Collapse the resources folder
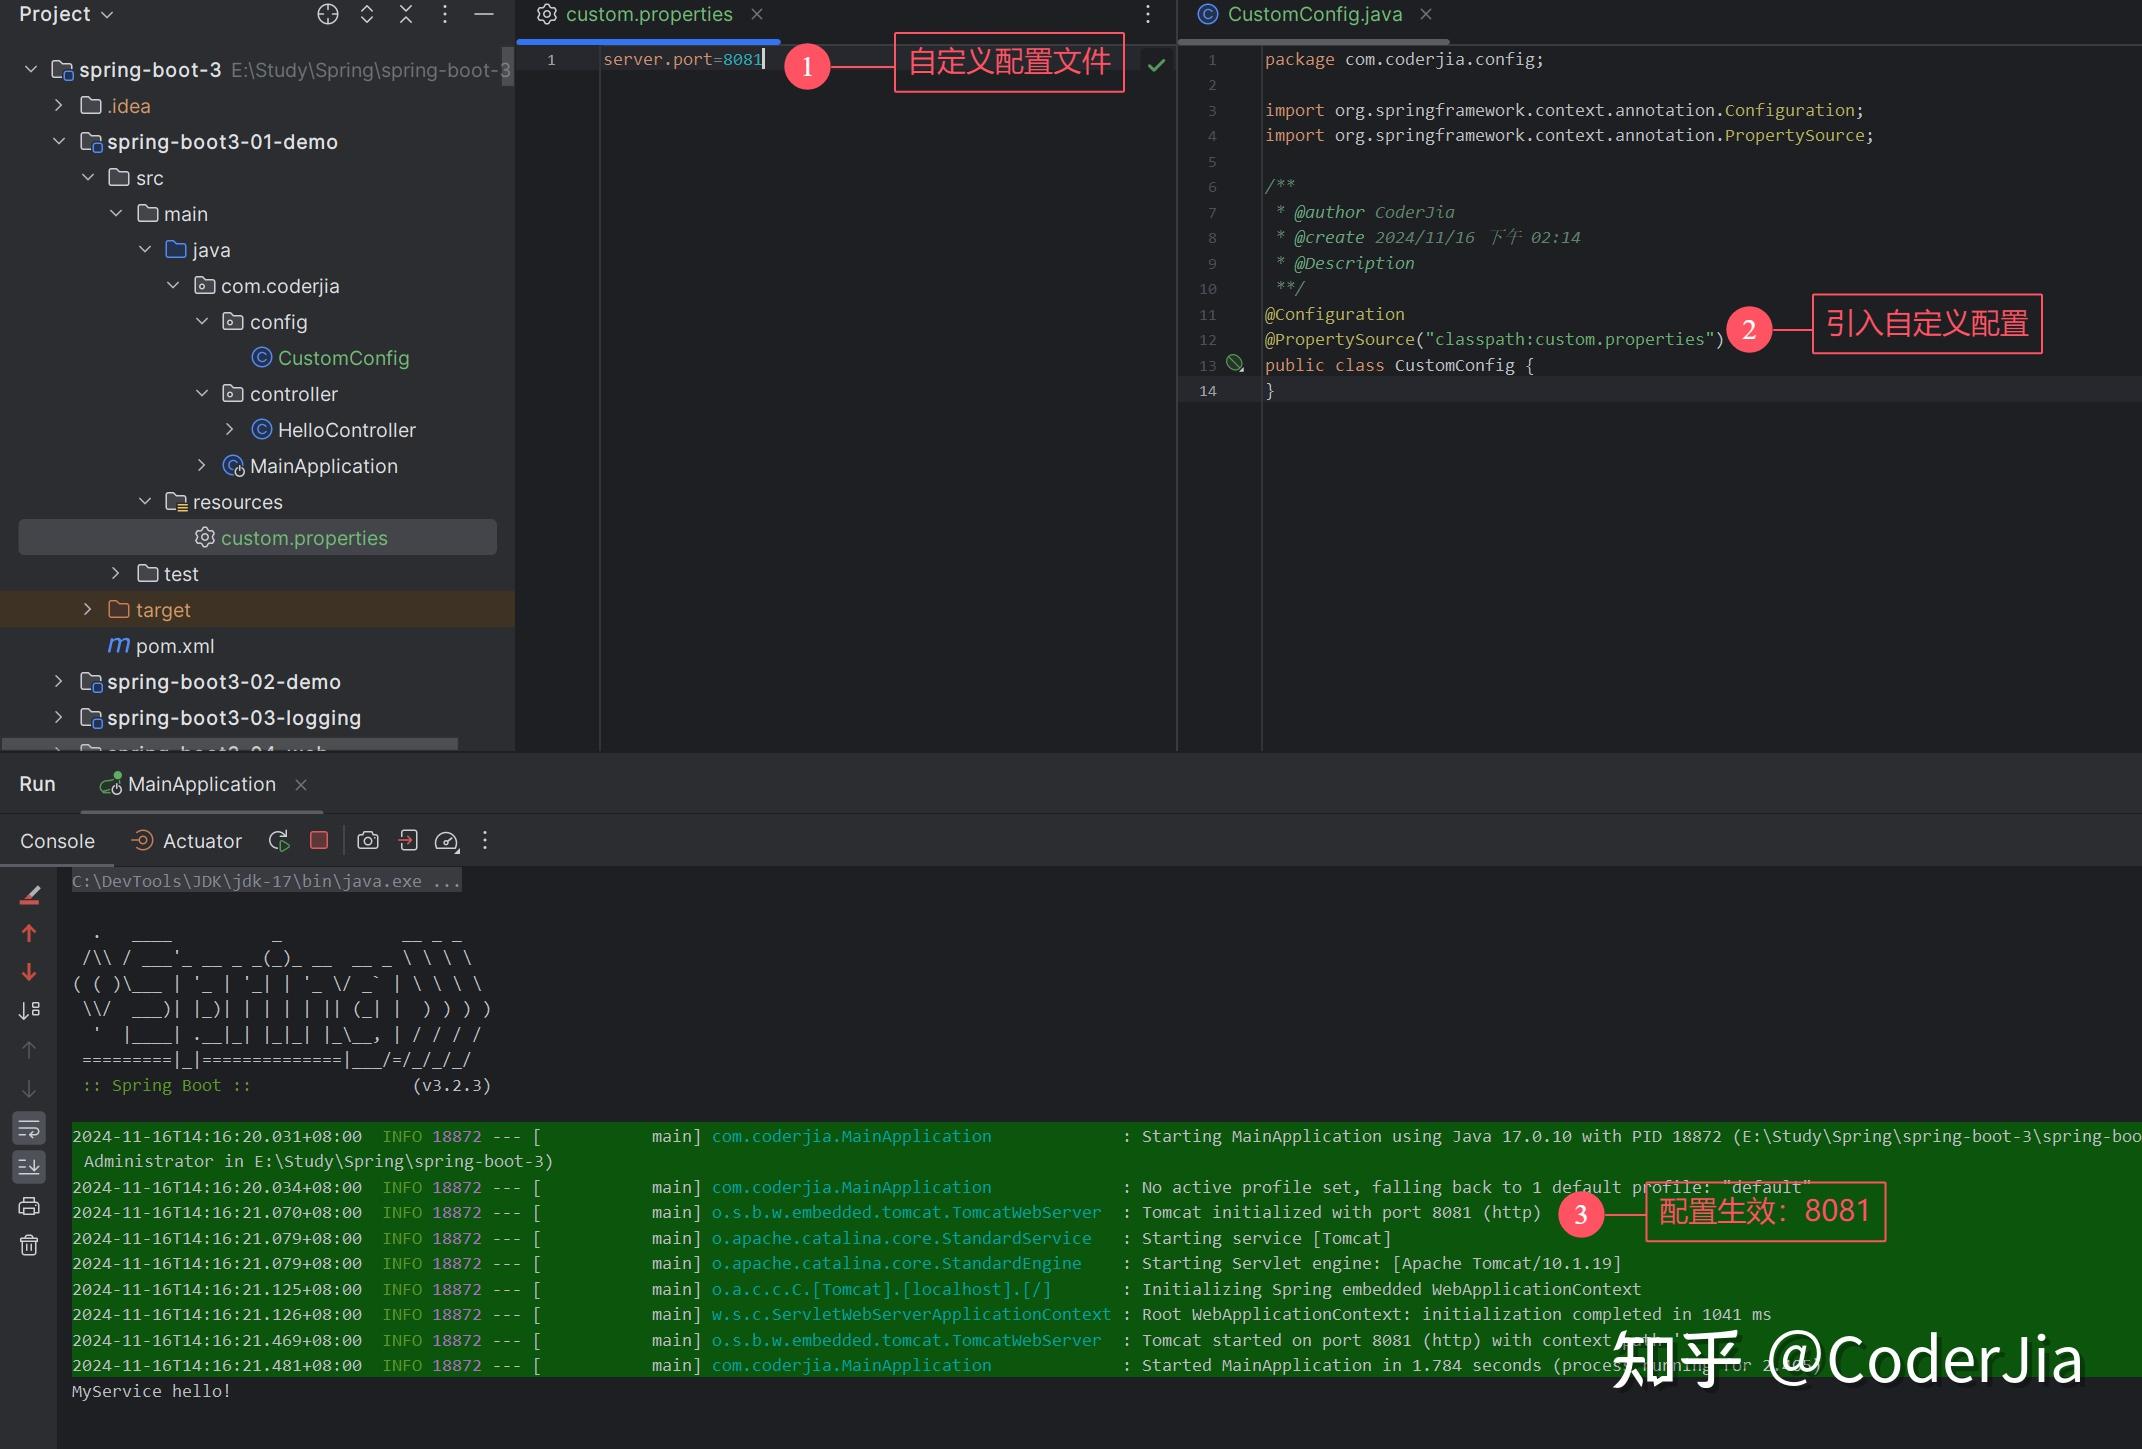Viewport: 2142px width, 1449px height. pyautogui.click(x=145, y=501)
